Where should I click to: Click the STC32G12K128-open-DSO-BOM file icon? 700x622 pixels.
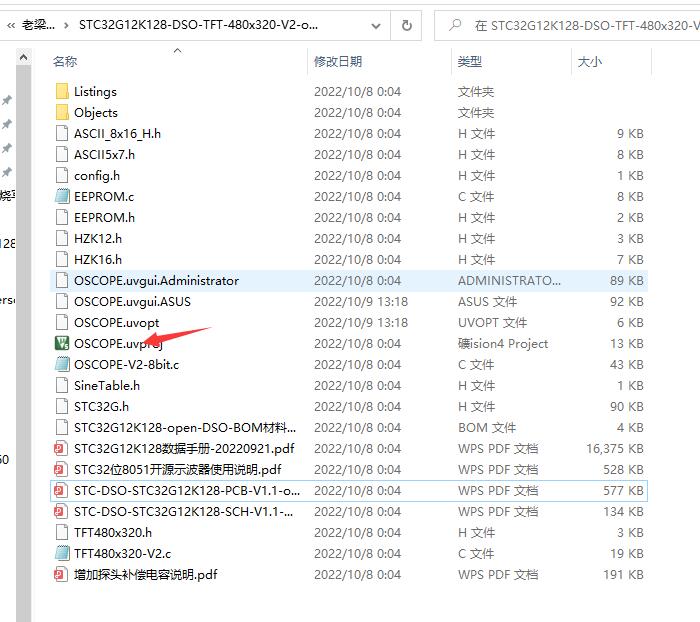62,427
